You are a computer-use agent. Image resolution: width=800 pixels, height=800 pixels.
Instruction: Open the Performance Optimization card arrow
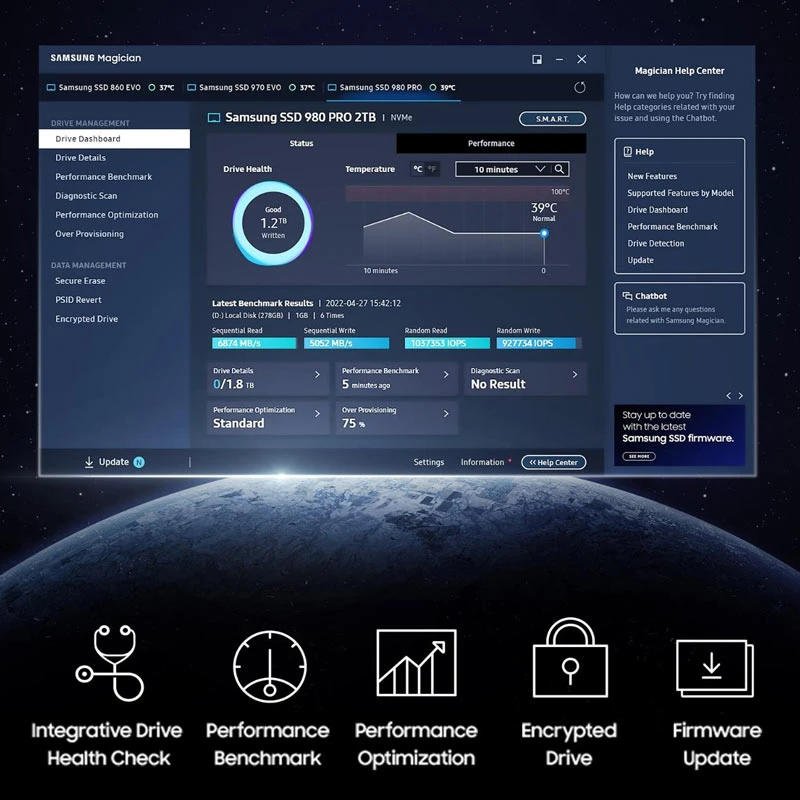(317, 414)
